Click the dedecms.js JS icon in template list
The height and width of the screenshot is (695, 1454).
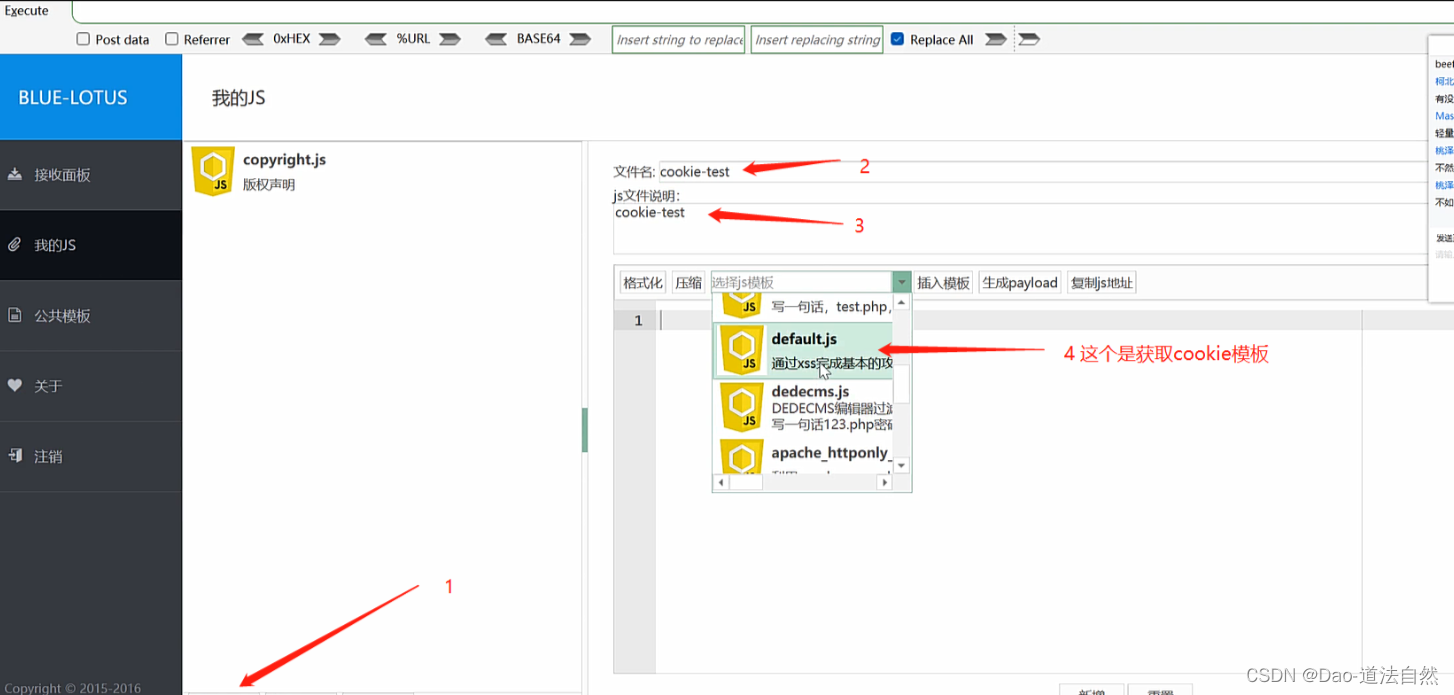coord(742,408)
